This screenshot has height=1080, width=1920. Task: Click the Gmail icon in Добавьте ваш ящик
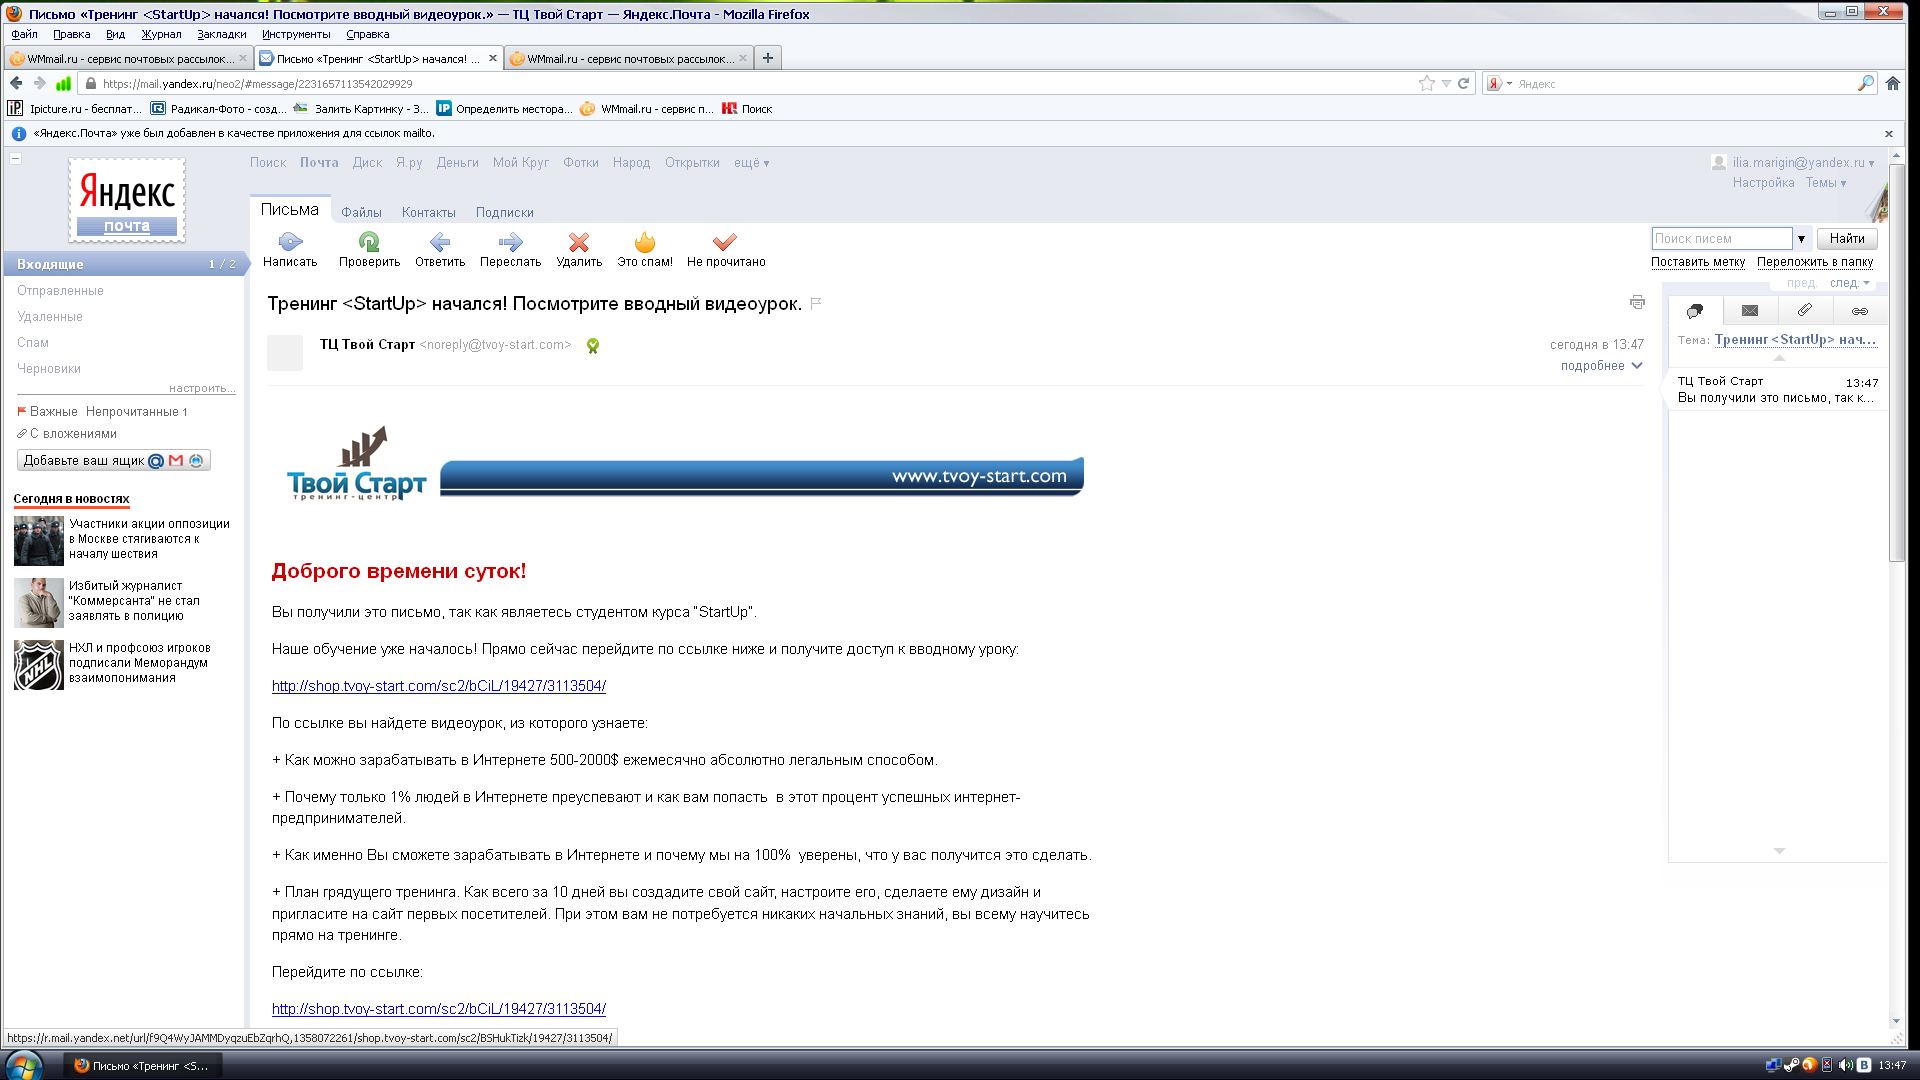(176, 461)
